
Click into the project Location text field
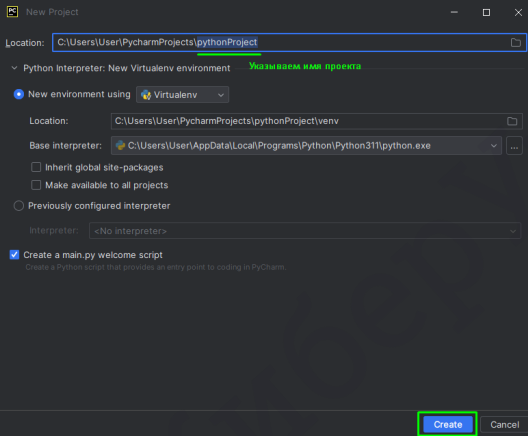click(x=289, y=43)
